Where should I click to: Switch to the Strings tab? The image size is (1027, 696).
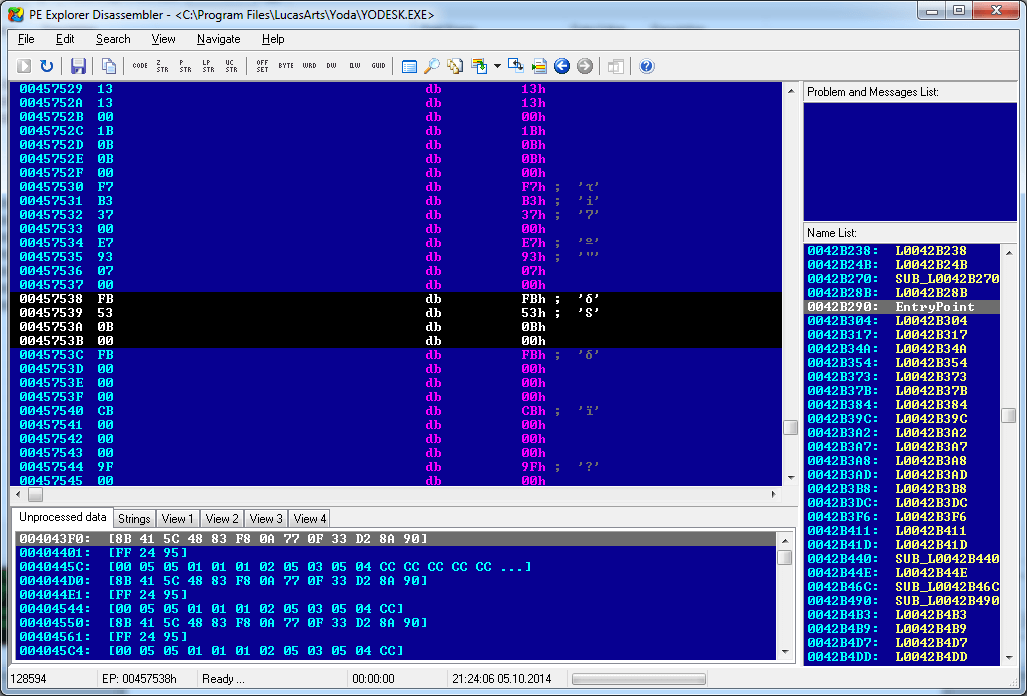[x=134, y=519]
